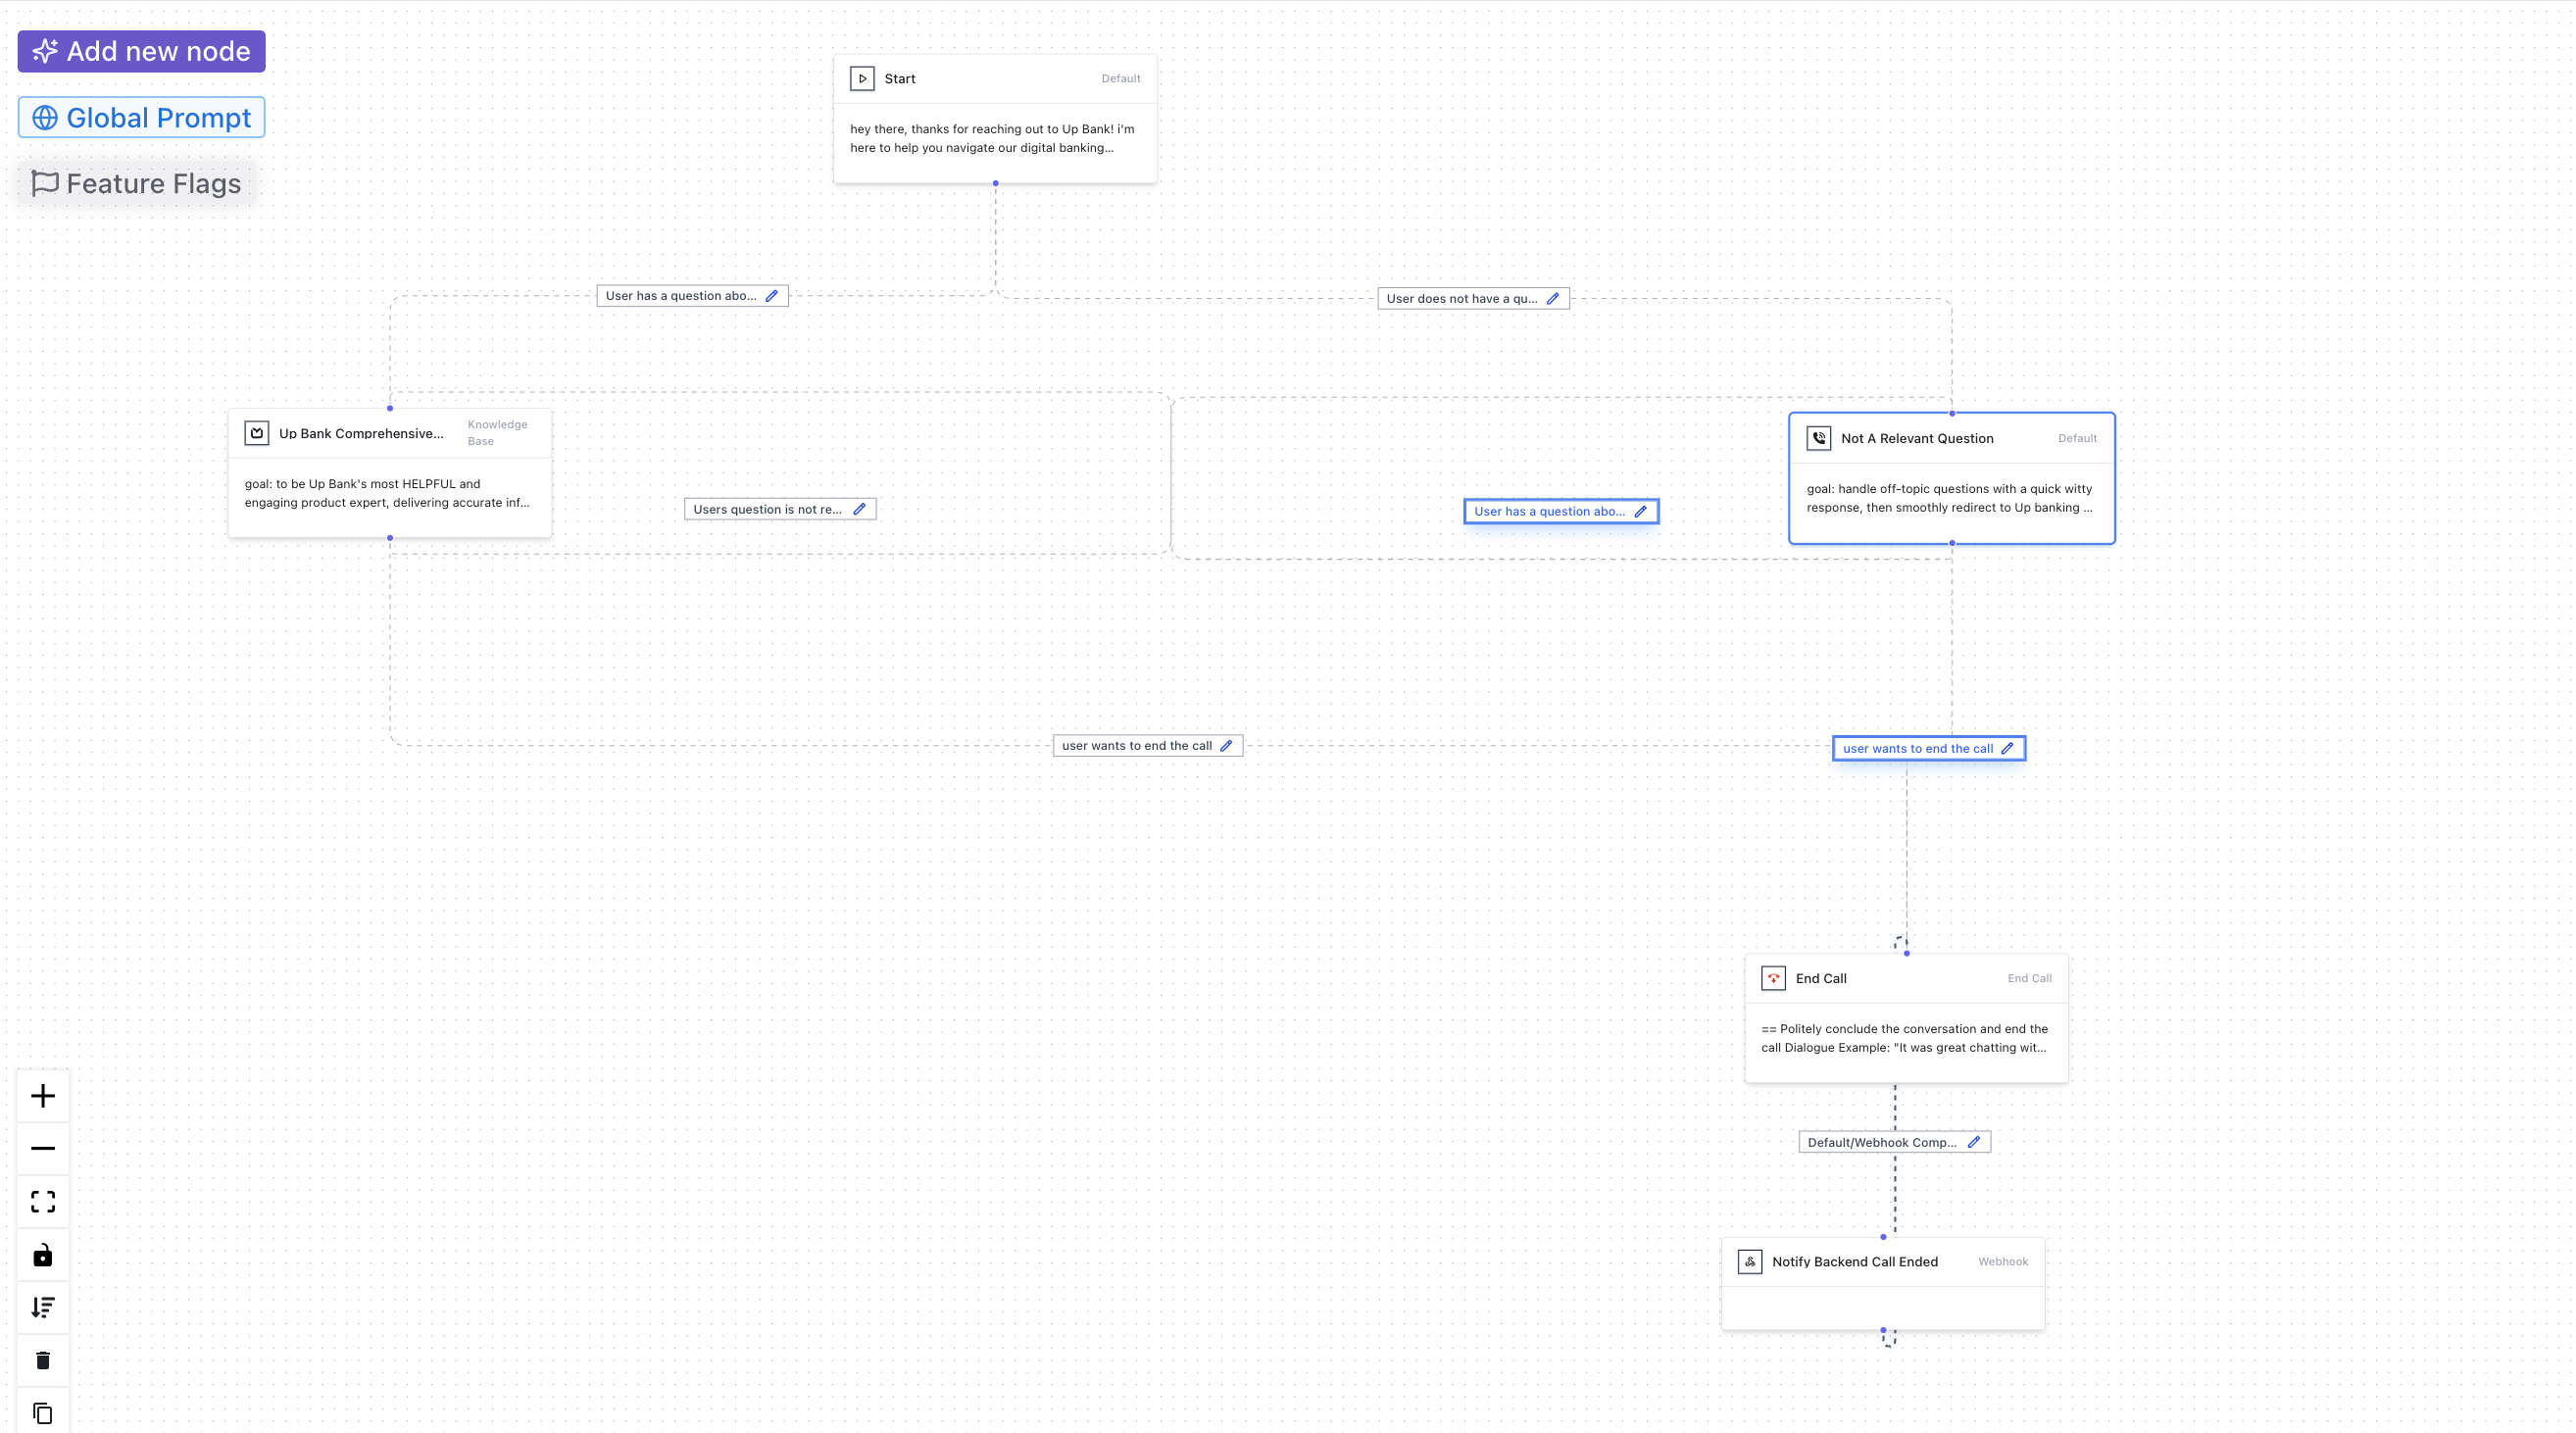Click the trash delete icon
This screenshot has width=2576, height=1433.
point(42,1360)
